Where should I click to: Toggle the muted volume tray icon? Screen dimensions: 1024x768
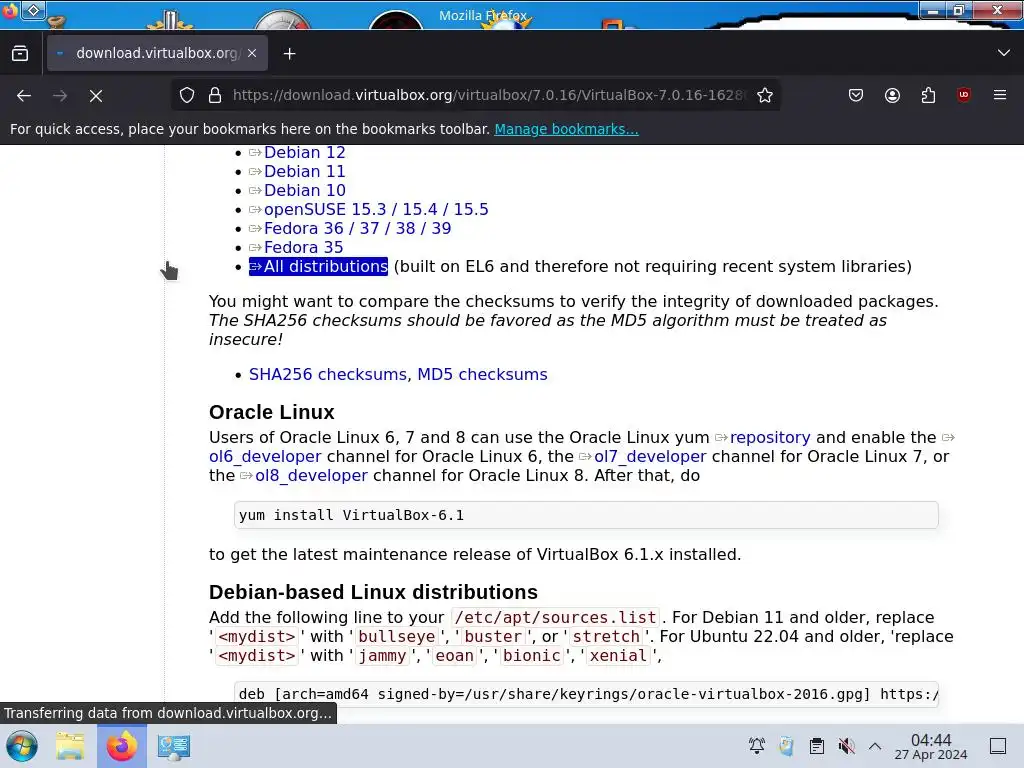(846, 746)
